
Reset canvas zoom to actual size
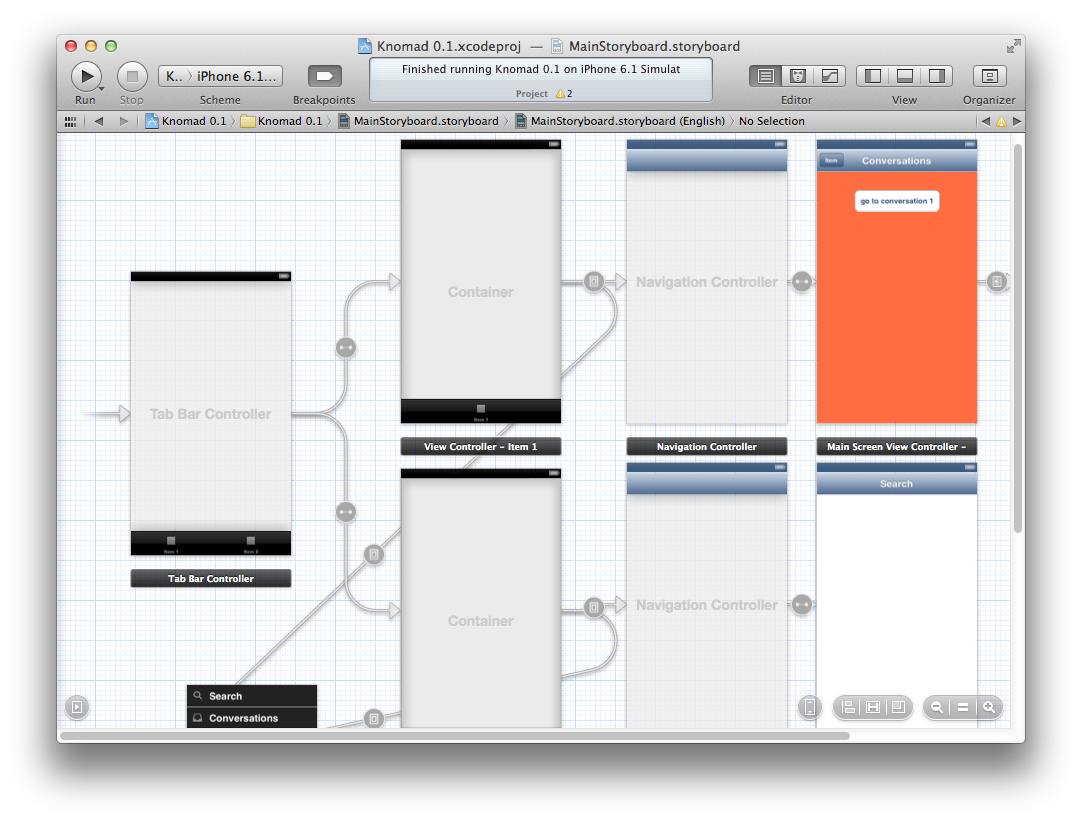963,707
